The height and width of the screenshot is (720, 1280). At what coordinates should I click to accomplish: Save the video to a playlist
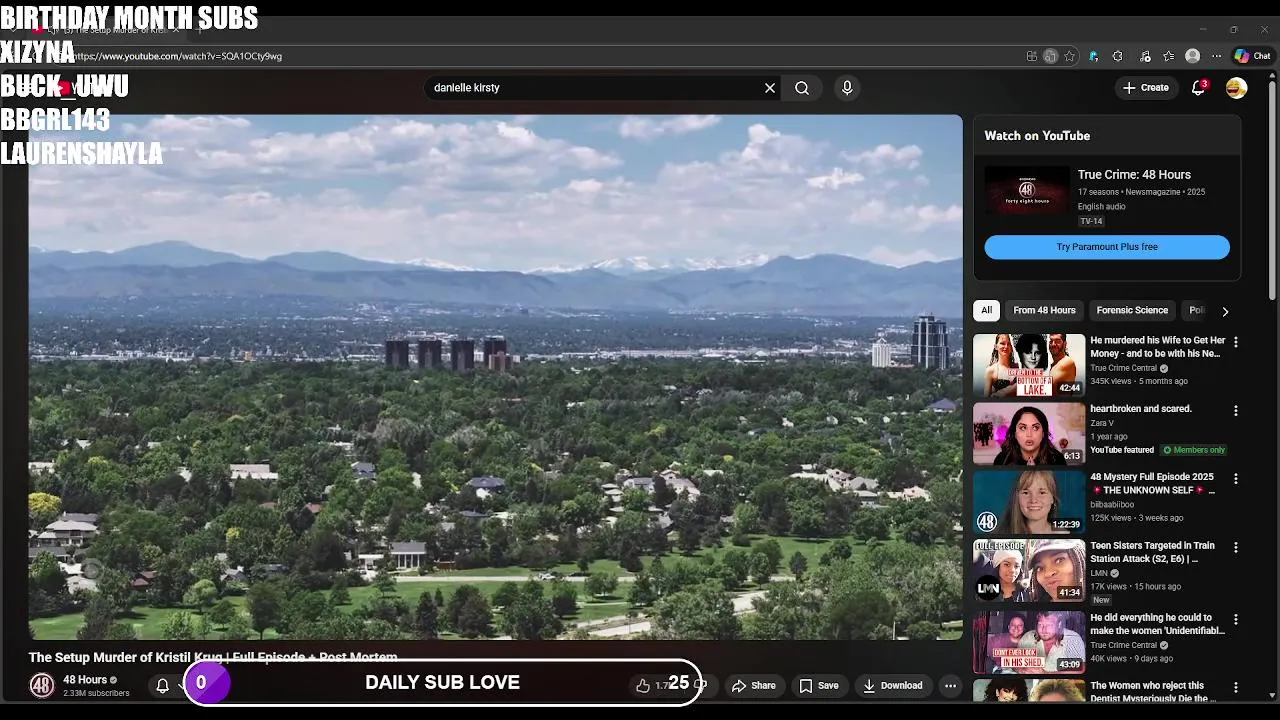tap(819, 686)
